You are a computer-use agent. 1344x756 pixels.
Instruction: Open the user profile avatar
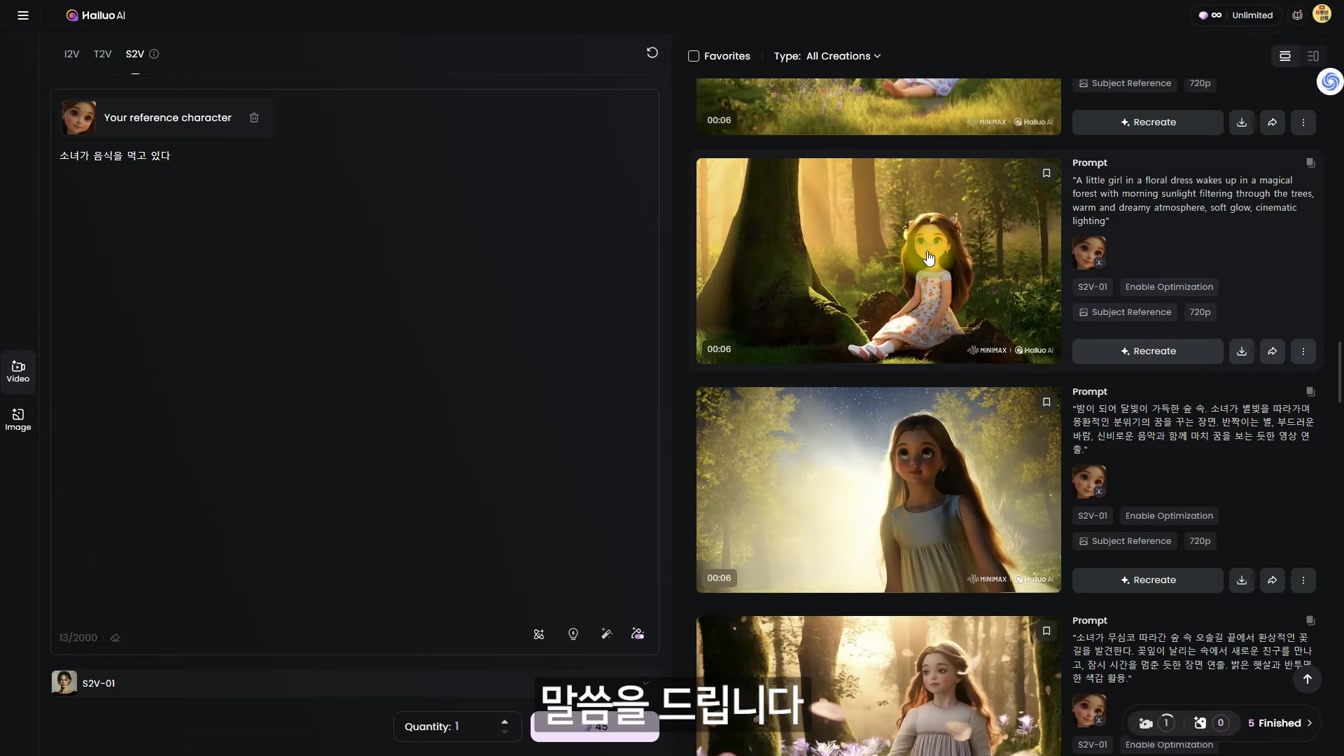(1322, 14)
